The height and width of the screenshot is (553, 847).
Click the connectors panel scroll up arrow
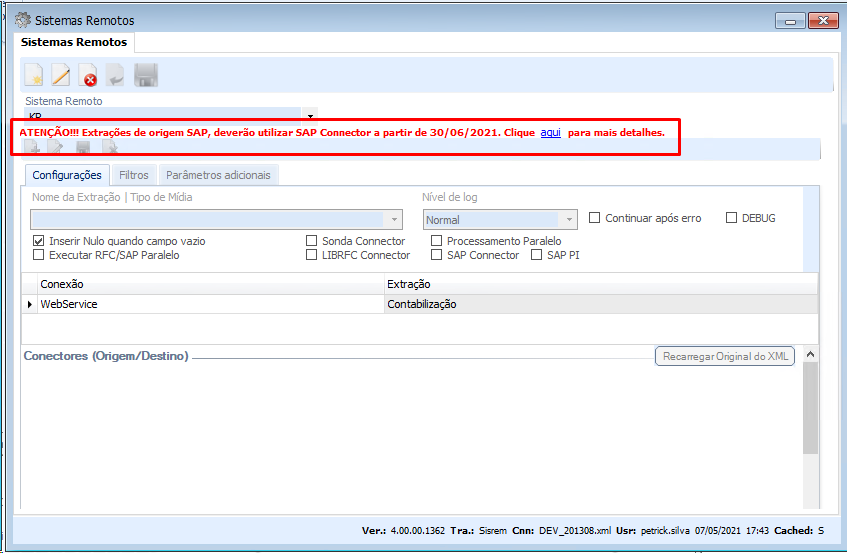point(810,354)
